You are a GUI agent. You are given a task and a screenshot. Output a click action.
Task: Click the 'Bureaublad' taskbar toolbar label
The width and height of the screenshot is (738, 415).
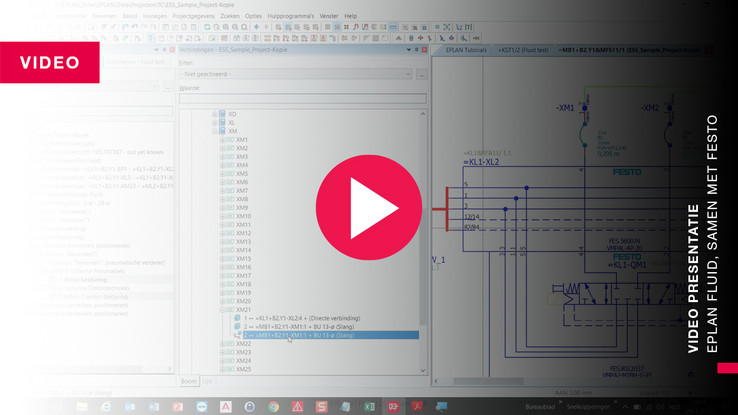tap(540, 407)
